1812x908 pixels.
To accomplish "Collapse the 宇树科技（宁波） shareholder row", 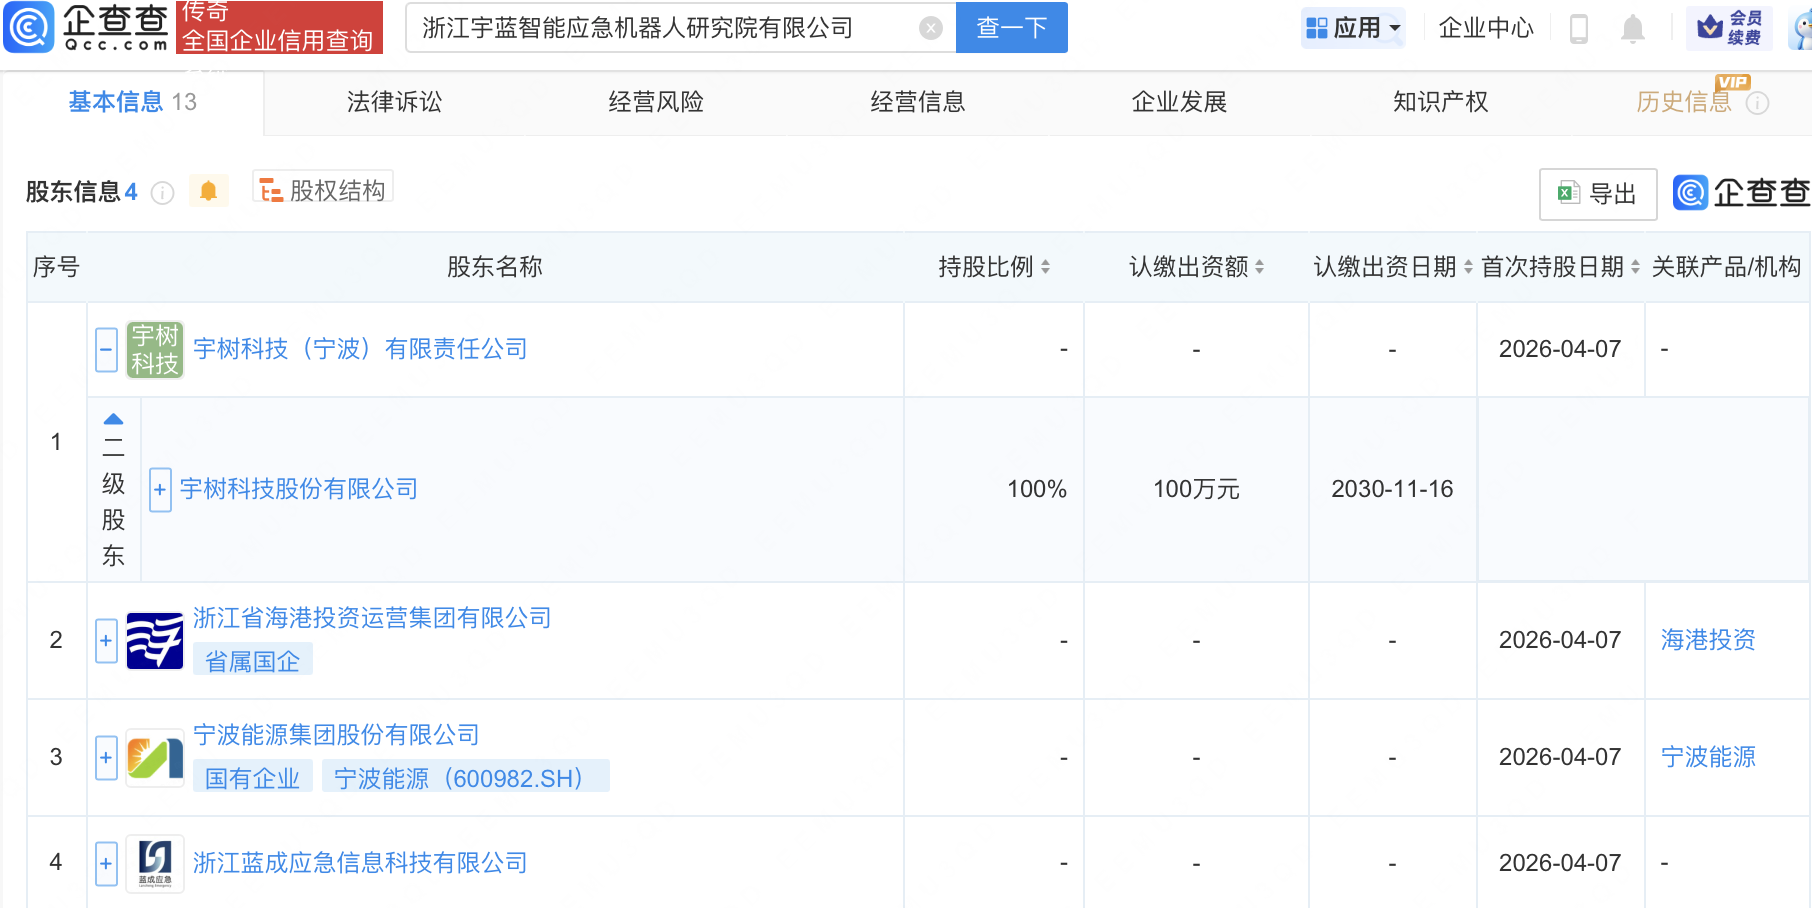I will (107, 350).
